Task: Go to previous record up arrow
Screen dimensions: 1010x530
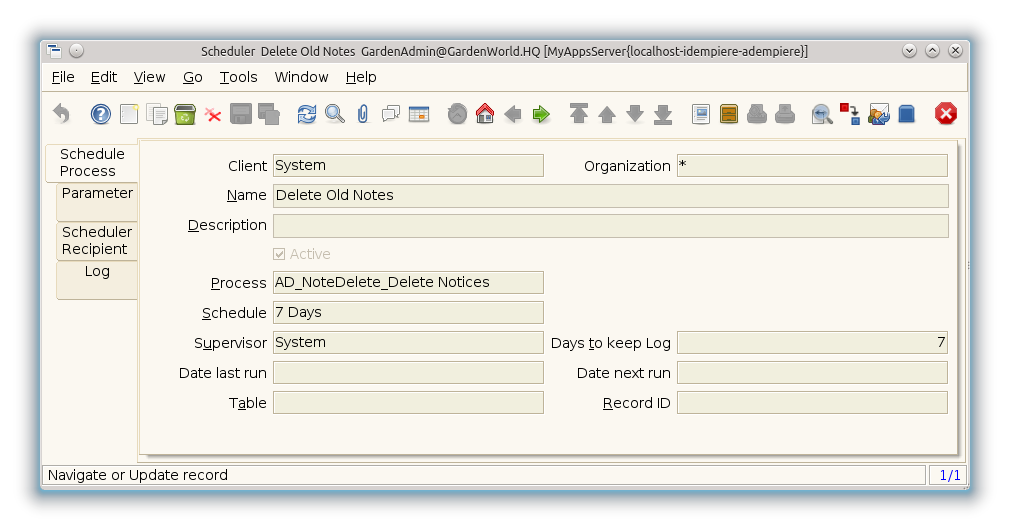Action: point(607,114)
